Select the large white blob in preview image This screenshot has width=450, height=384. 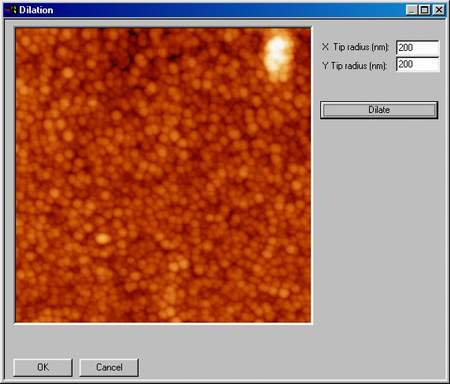click(278, 55)
